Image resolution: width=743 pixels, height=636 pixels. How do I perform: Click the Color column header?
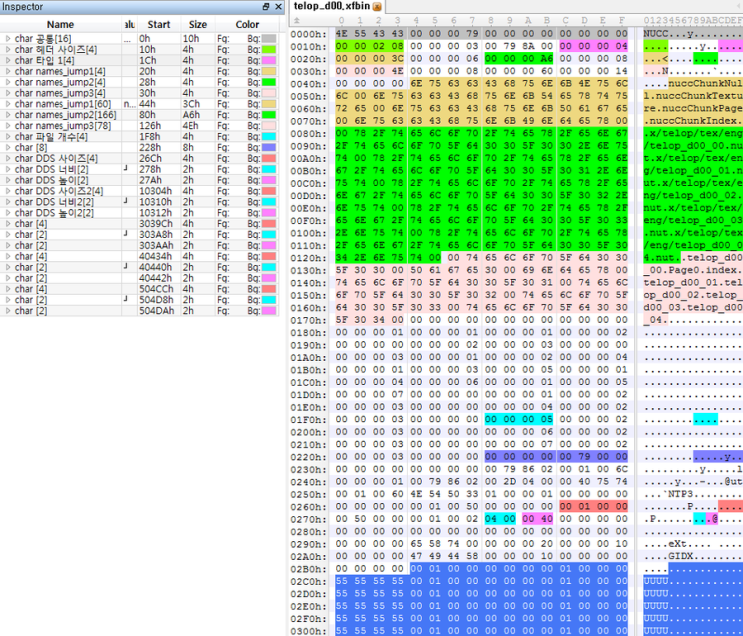tap(247, 25)
